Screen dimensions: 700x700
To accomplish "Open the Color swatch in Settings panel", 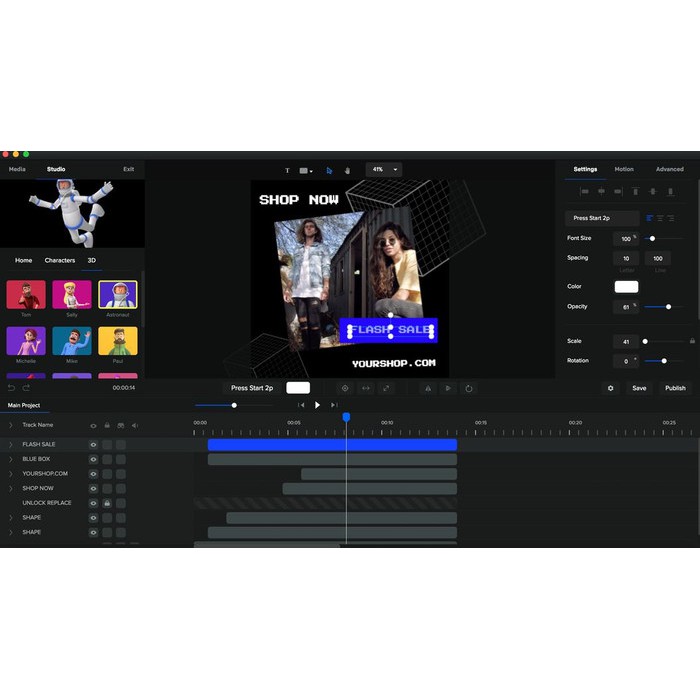I will 626,287.
